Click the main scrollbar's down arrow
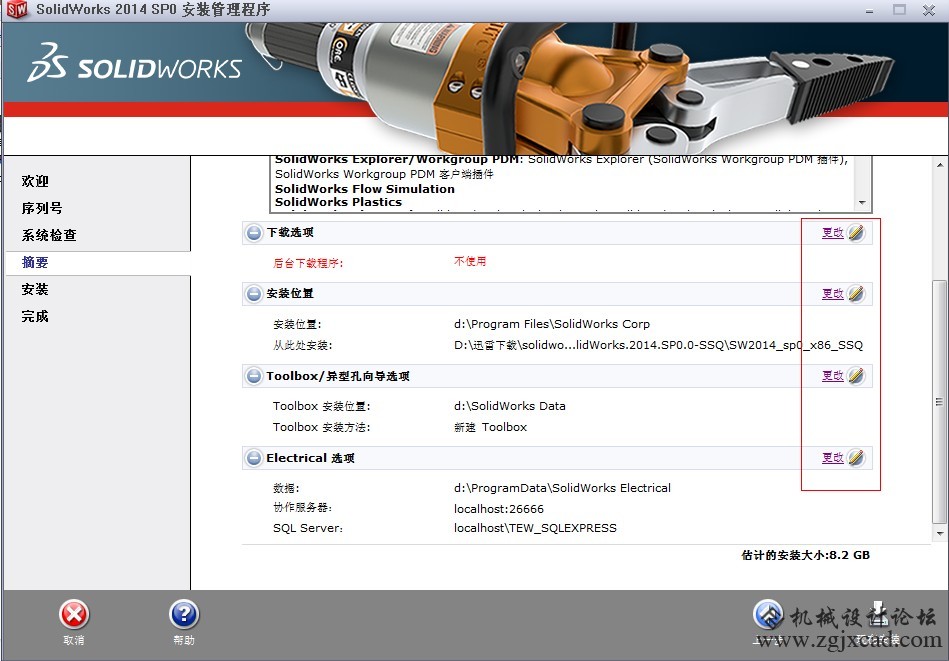Image resolution: width=949 pixels, height=661 pixels. (939, 533)
